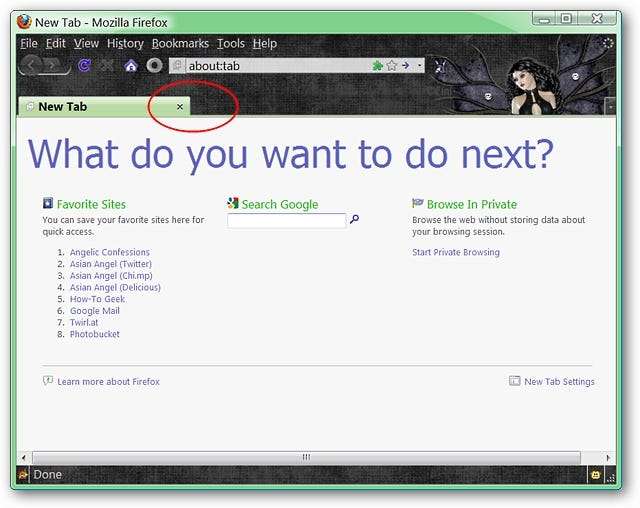This screenshot has height=508, width=640.
Task: Open the Photobucket link
Action: coord(95,334)
